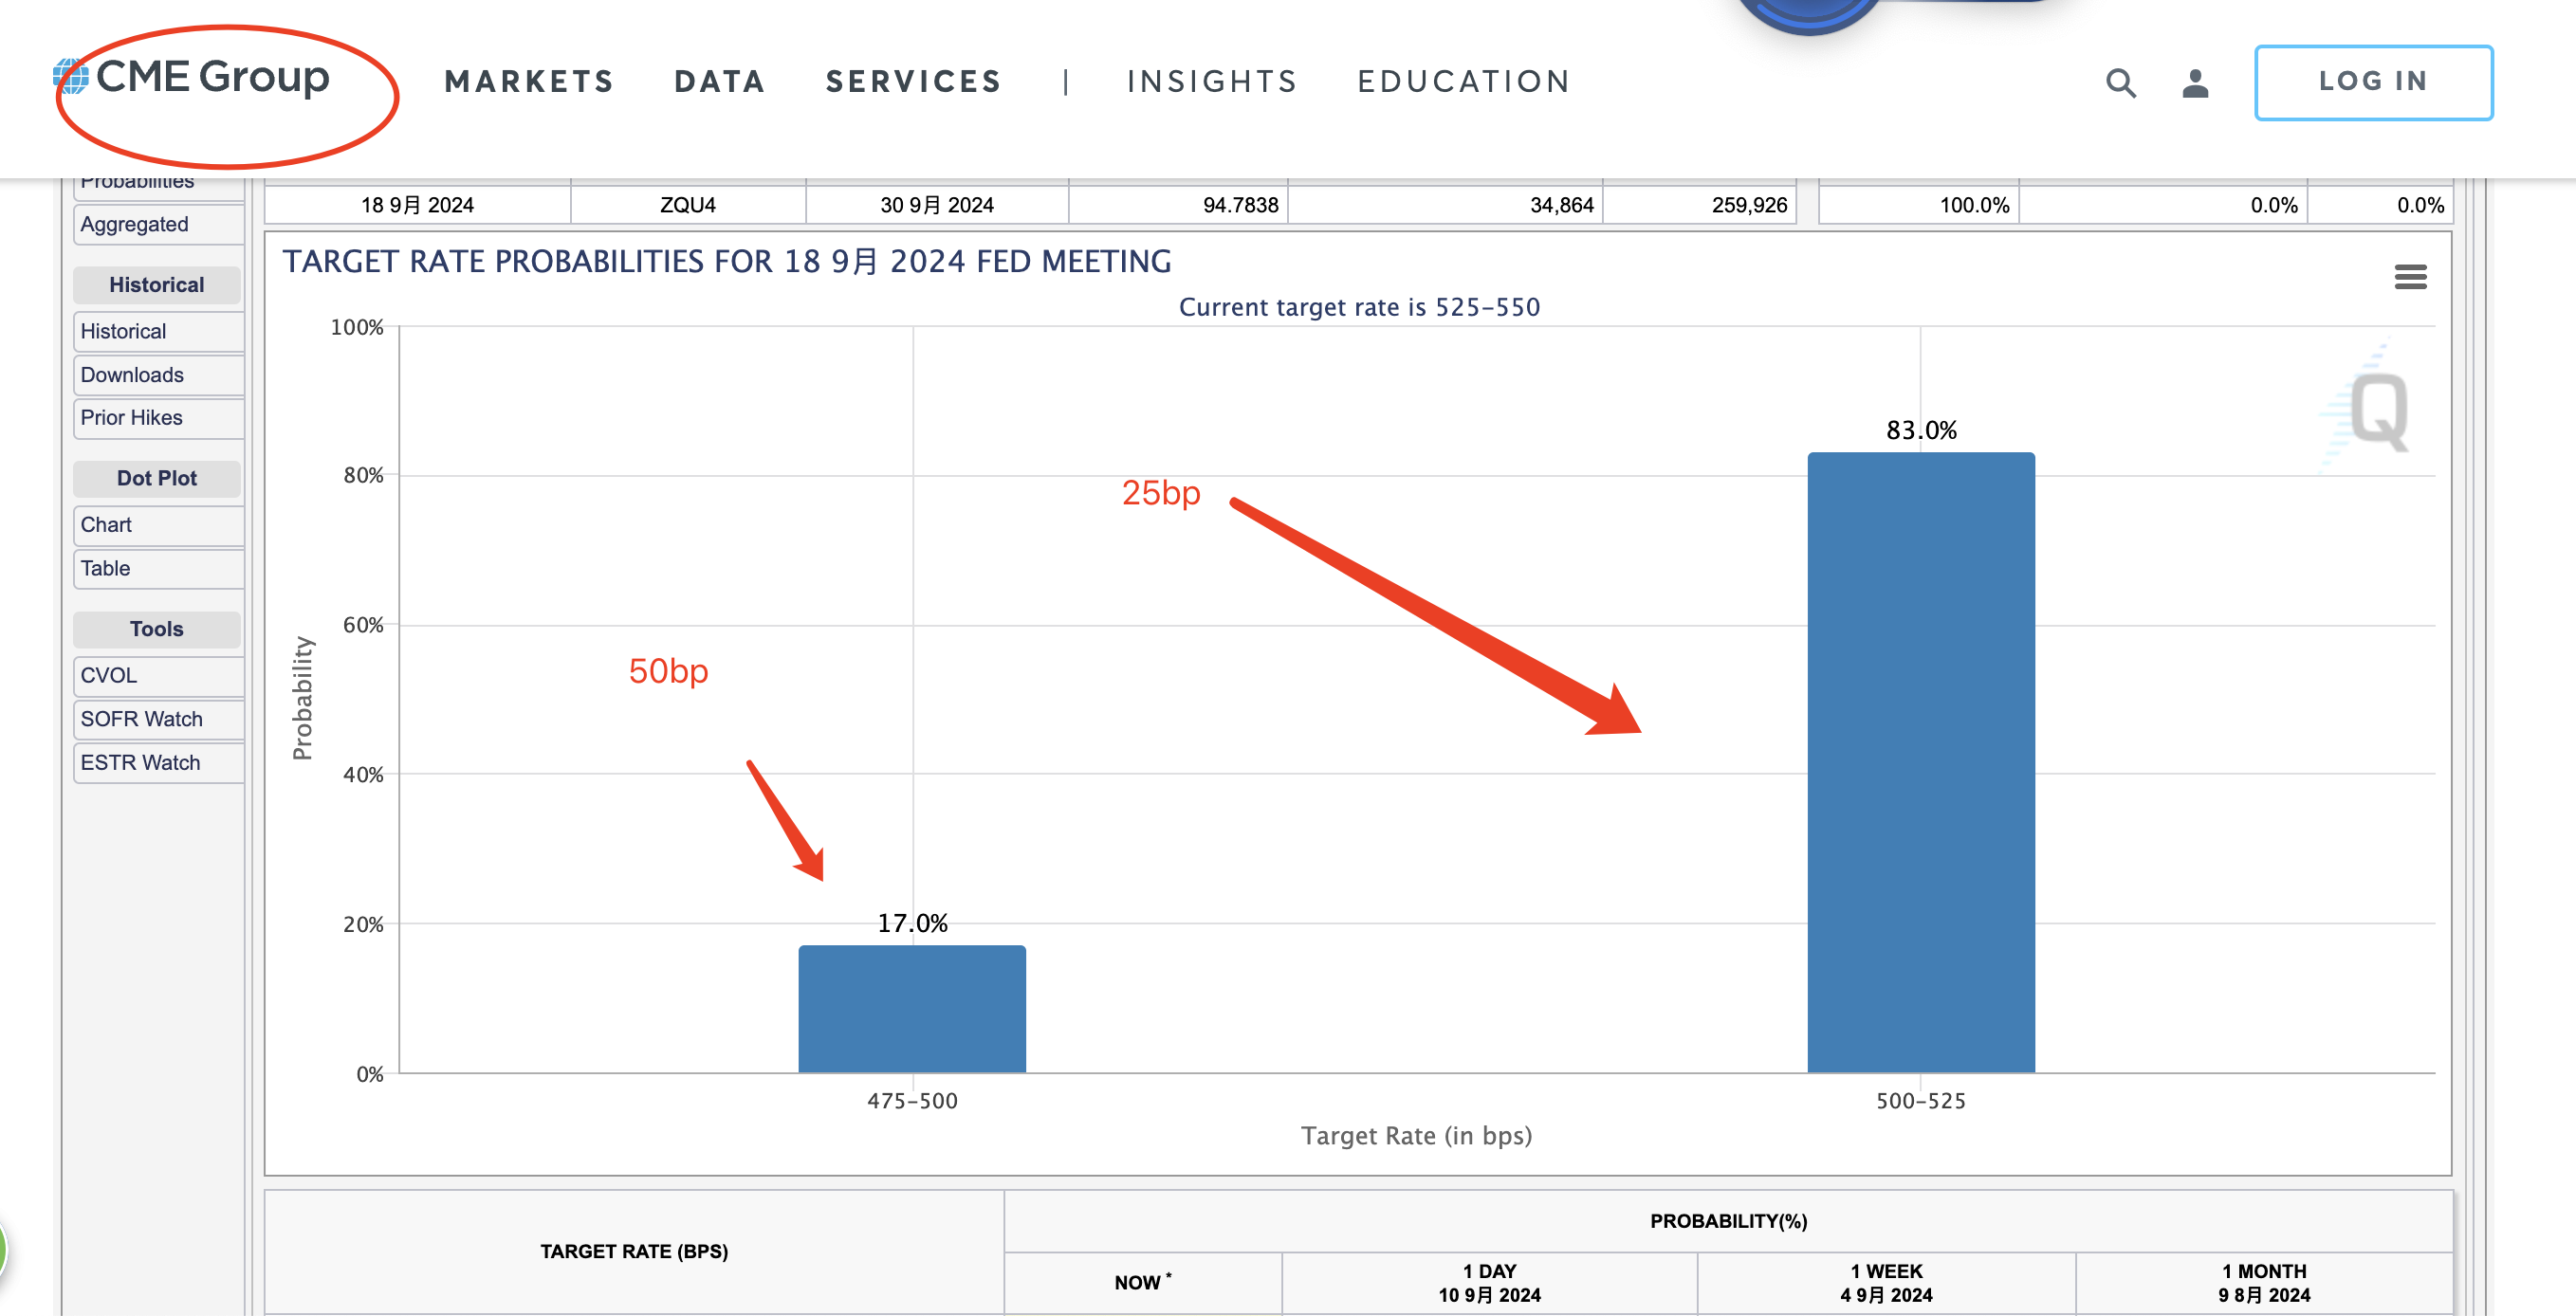Go to the EDUCATION section
The height and width of the screenshot is (1316, 2576).
[1464, 81]
